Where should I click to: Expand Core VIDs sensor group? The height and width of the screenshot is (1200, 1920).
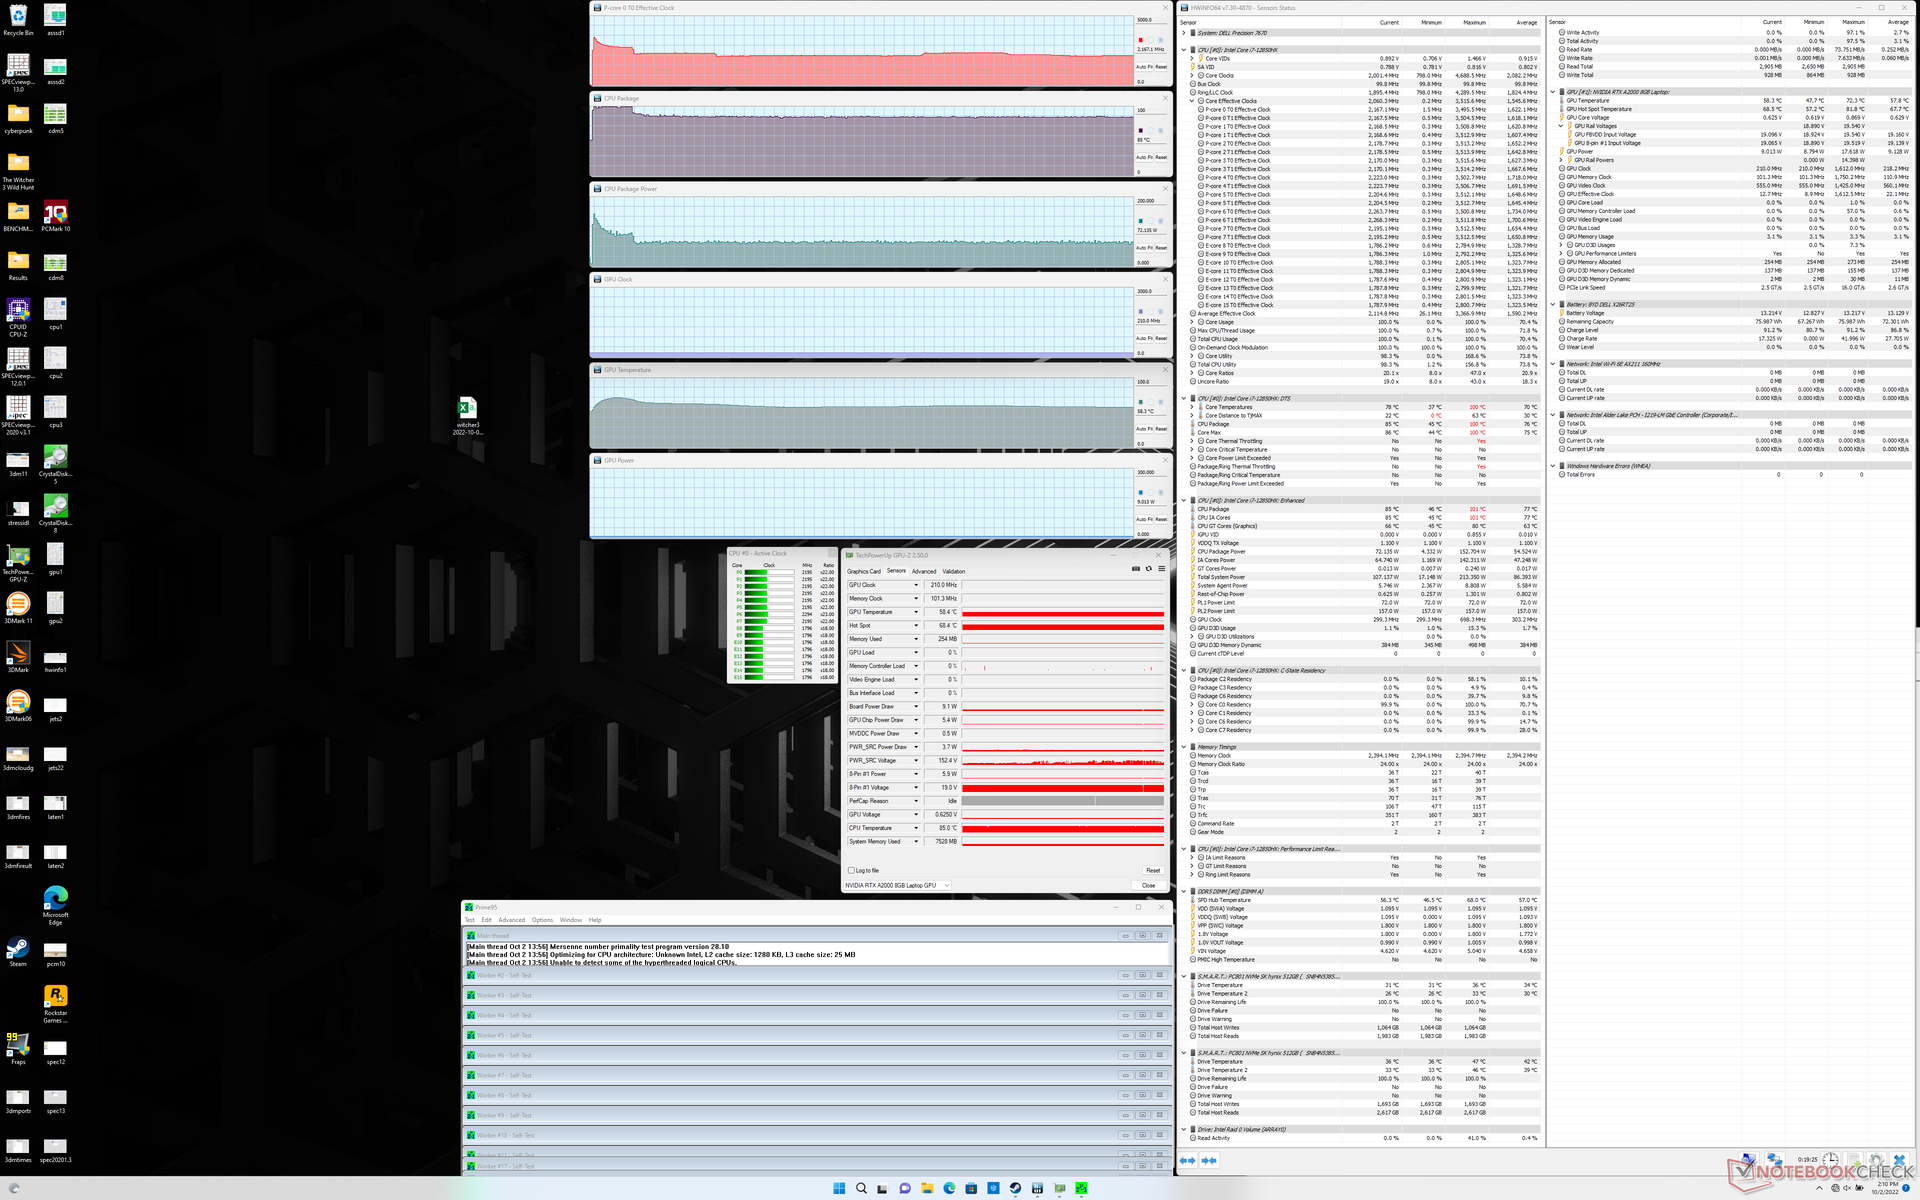tap(1192, 59)
